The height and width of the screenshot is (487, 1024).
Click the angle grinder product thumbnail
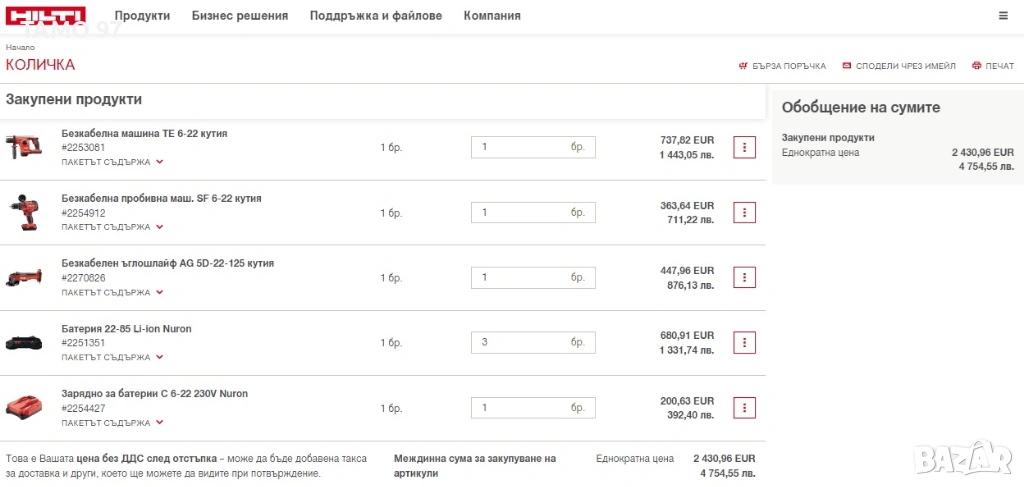[24, 277]
